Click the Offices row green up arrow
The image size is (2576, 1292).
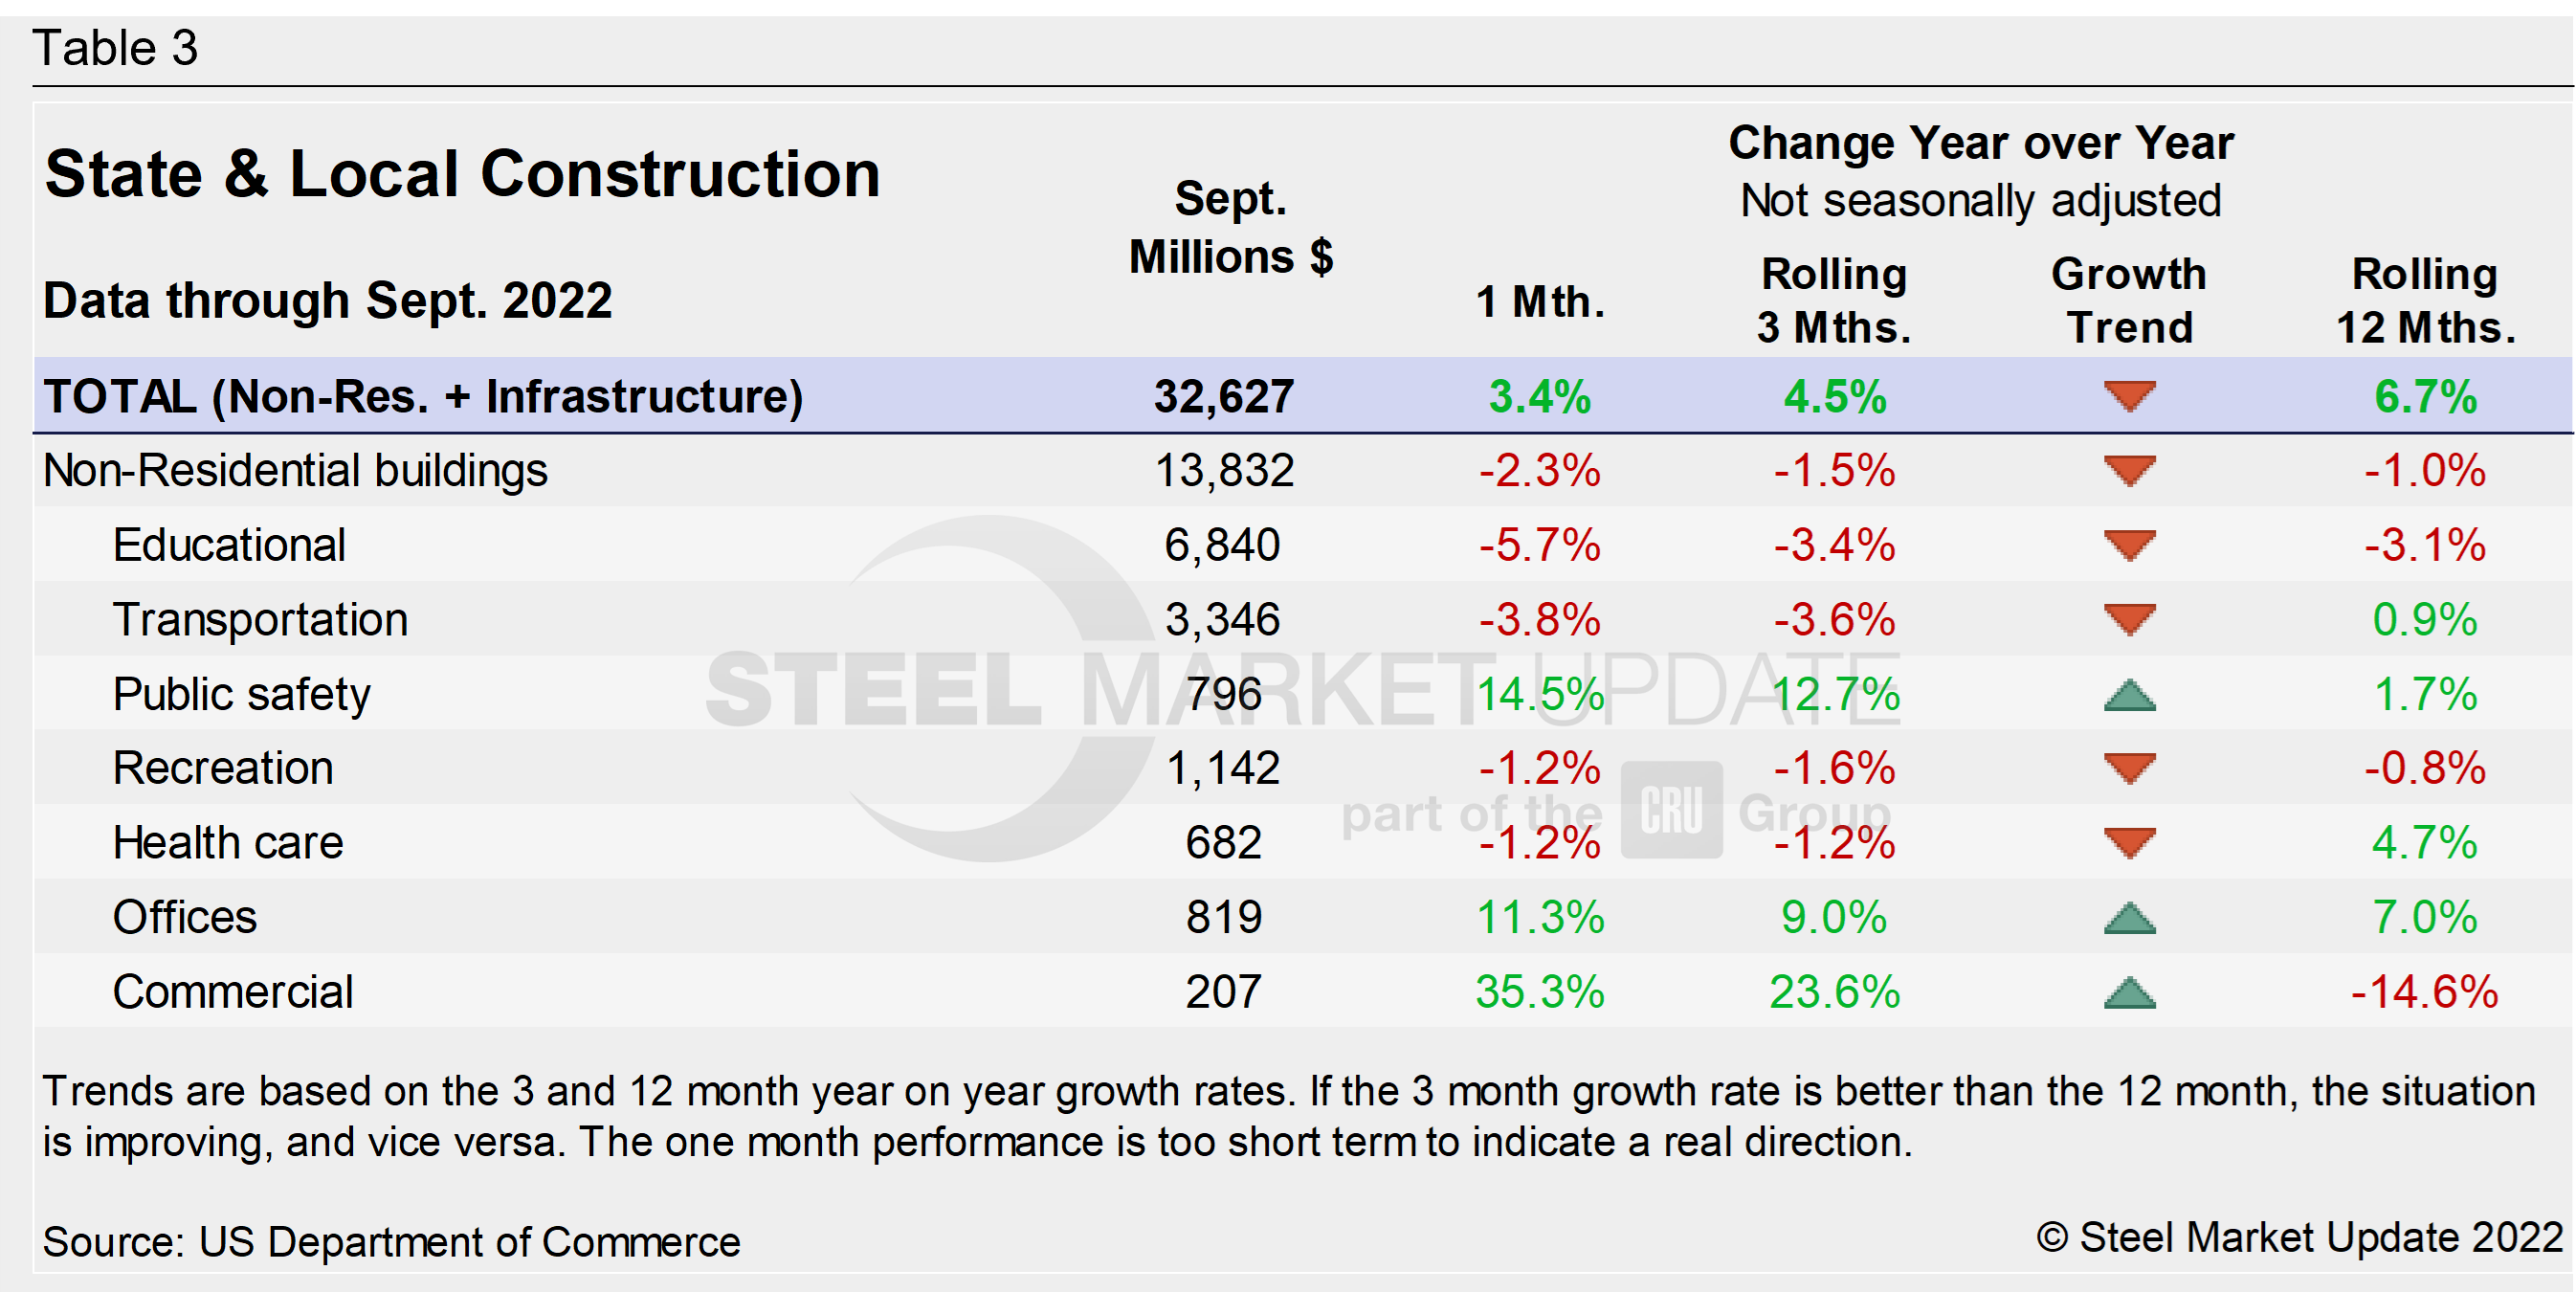click(x=2129, y=918)
